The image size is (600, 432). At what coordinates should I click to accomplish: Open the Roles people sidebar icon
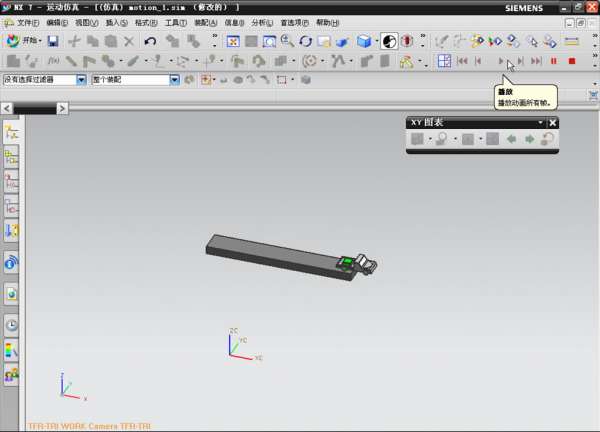(11, 375)
